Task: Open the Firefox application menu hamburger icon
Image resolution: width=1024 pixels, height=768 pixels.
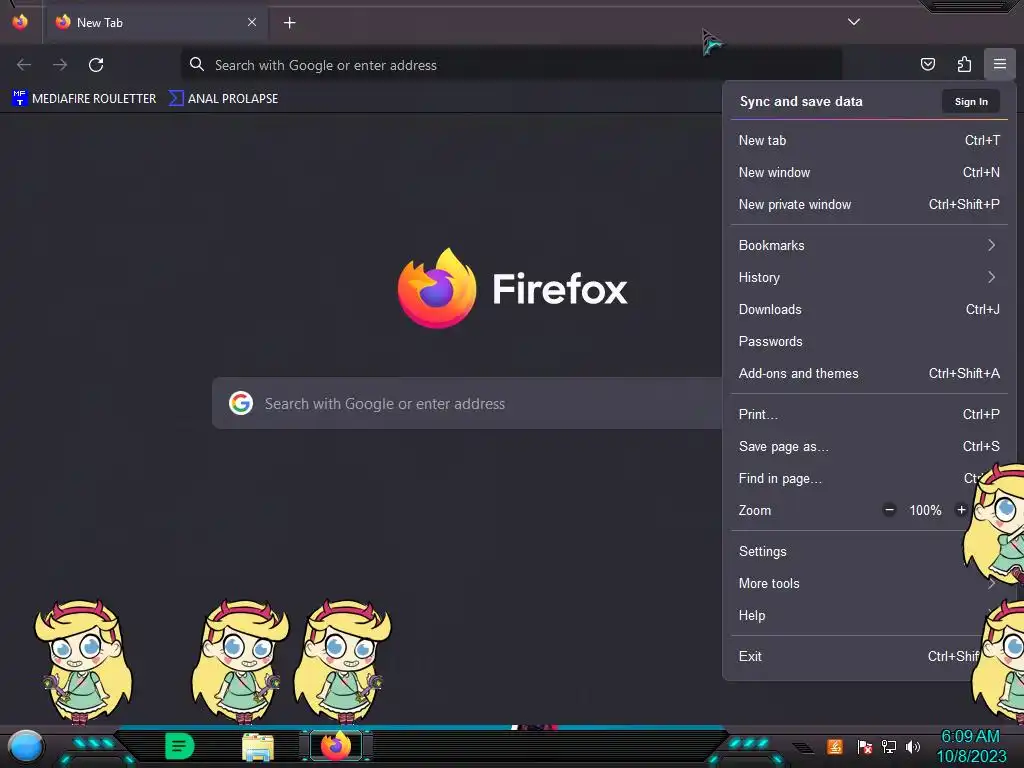Action: click(999, 64)
